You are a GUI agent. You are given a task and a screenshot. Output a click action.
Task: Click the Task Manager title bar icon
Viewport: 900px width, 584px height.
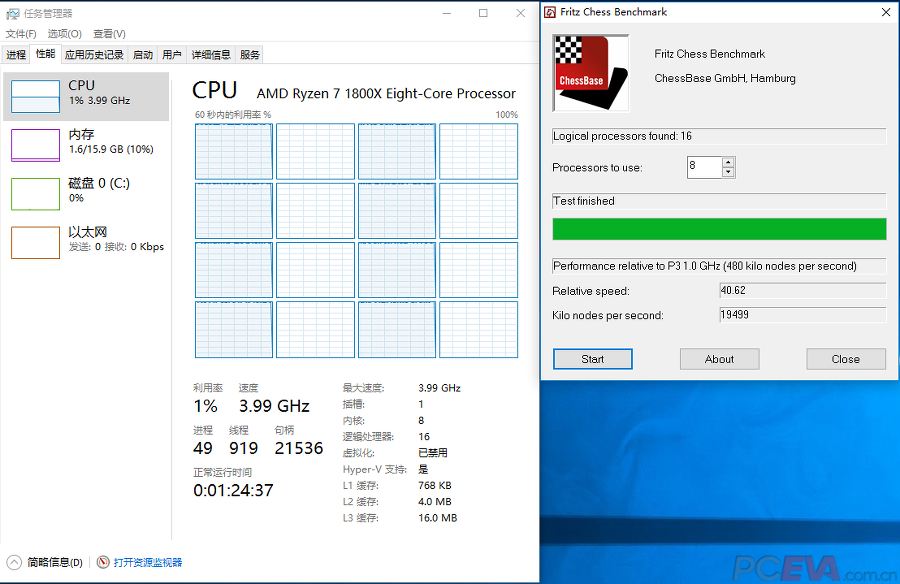click(x=11, y=13)
